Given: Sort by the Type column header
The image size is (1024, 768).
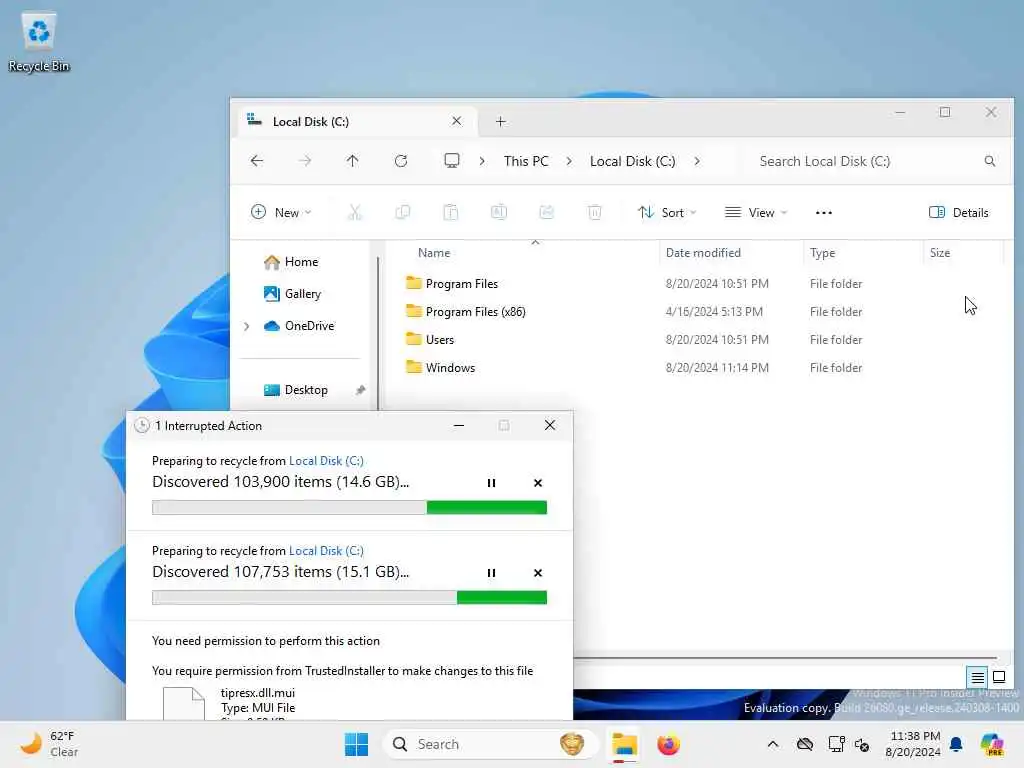Looking at the screenshot, I should pos(822,253).
